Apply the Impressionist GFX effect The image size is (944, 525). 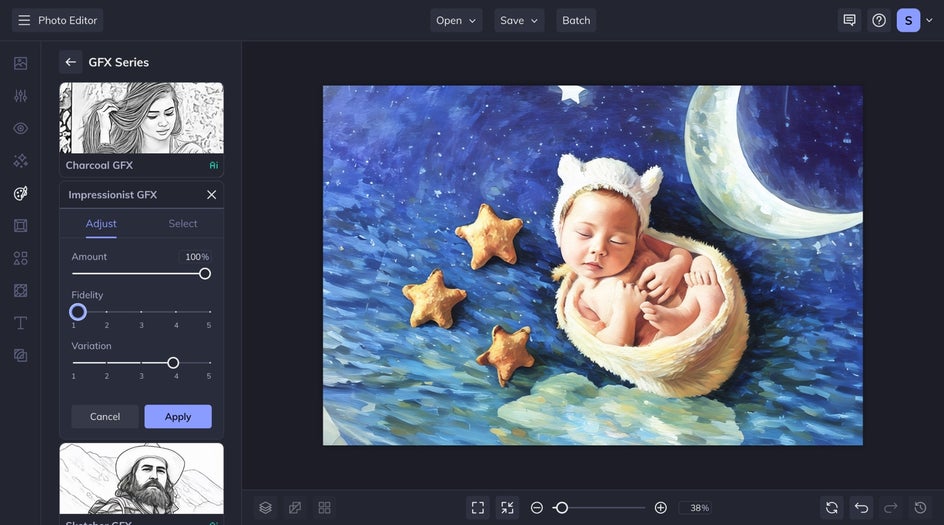pos(178,417)
